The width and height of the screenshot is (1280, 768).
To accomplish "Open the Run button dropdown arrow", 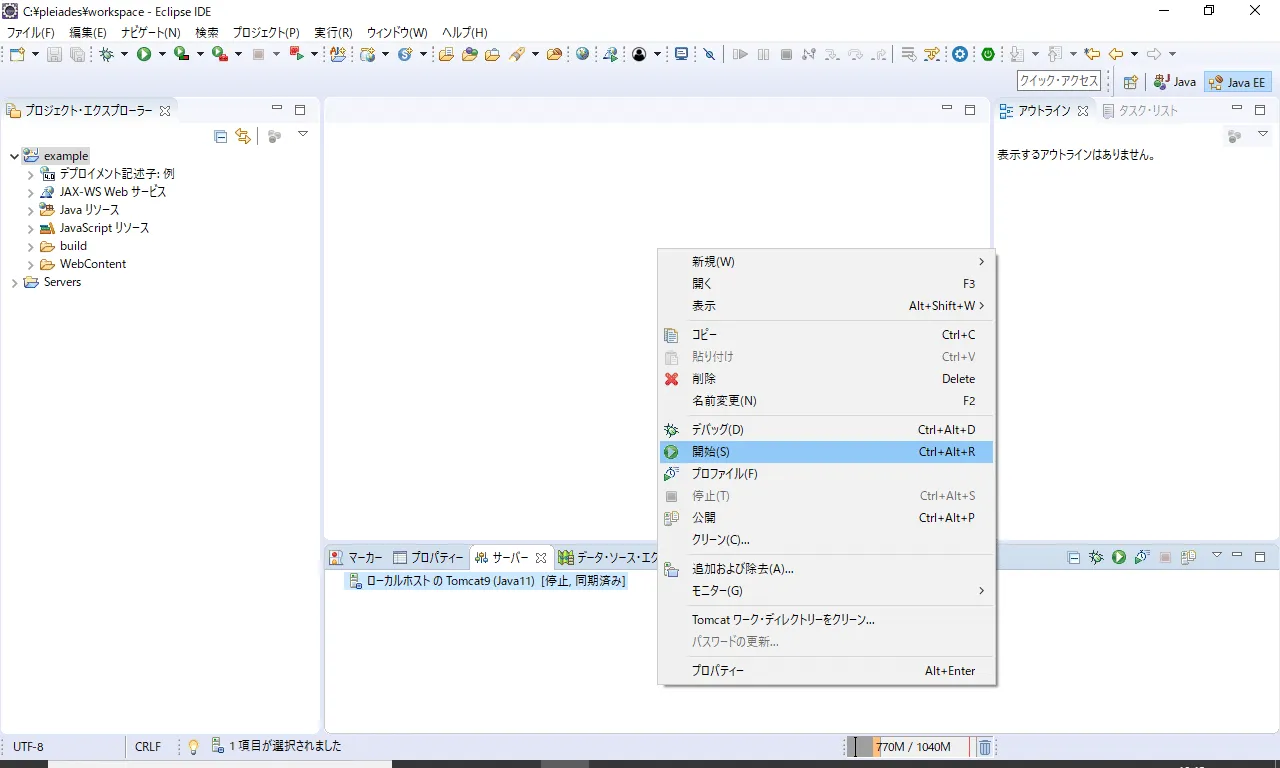I will coord(162,54).
